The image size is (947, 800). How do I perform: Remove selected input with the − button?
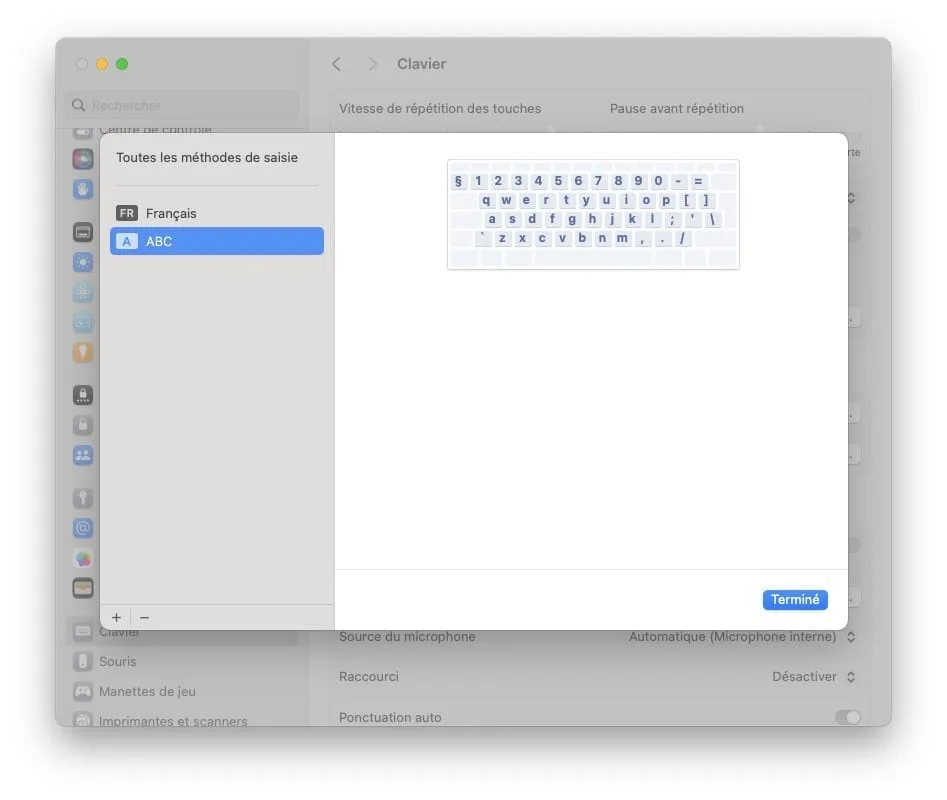144,617
